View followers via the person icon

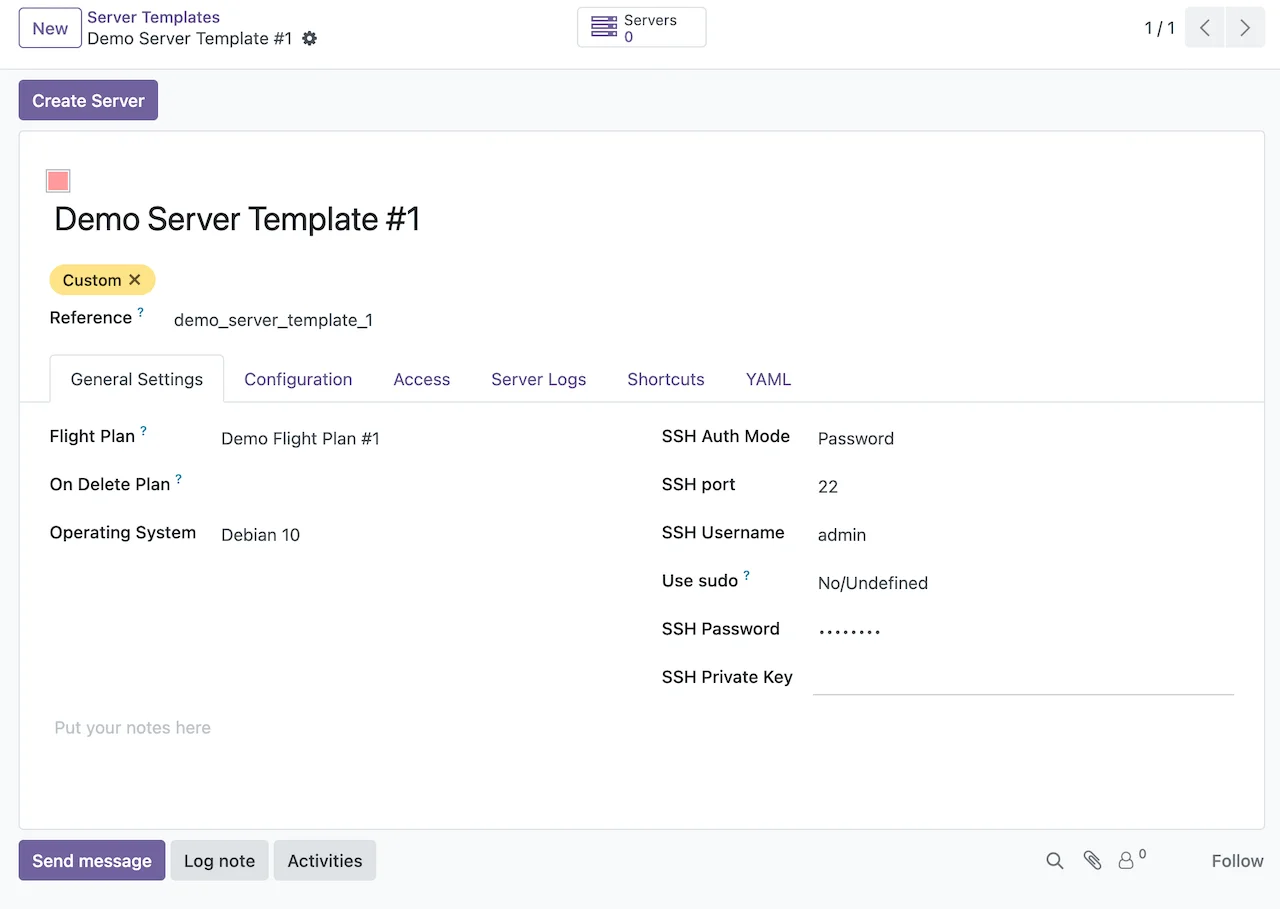pos(1127,861)
